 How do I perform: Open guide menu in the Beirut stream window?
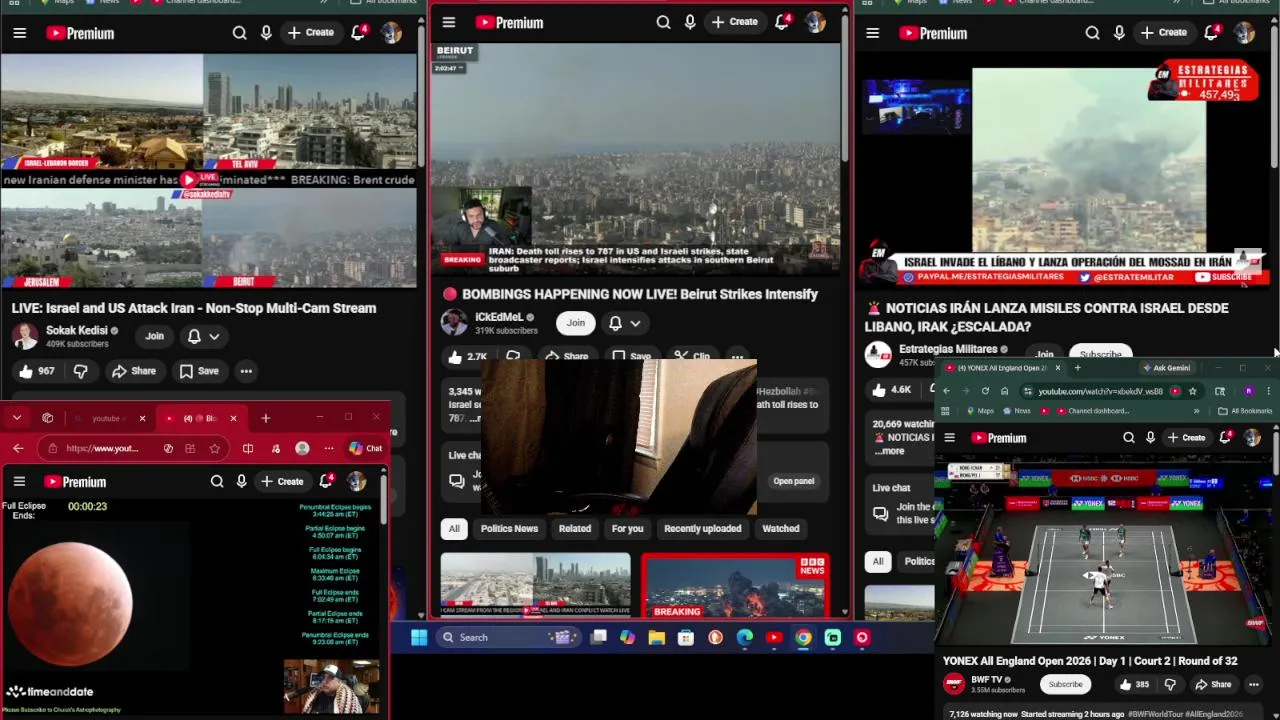tap(449, 22)
